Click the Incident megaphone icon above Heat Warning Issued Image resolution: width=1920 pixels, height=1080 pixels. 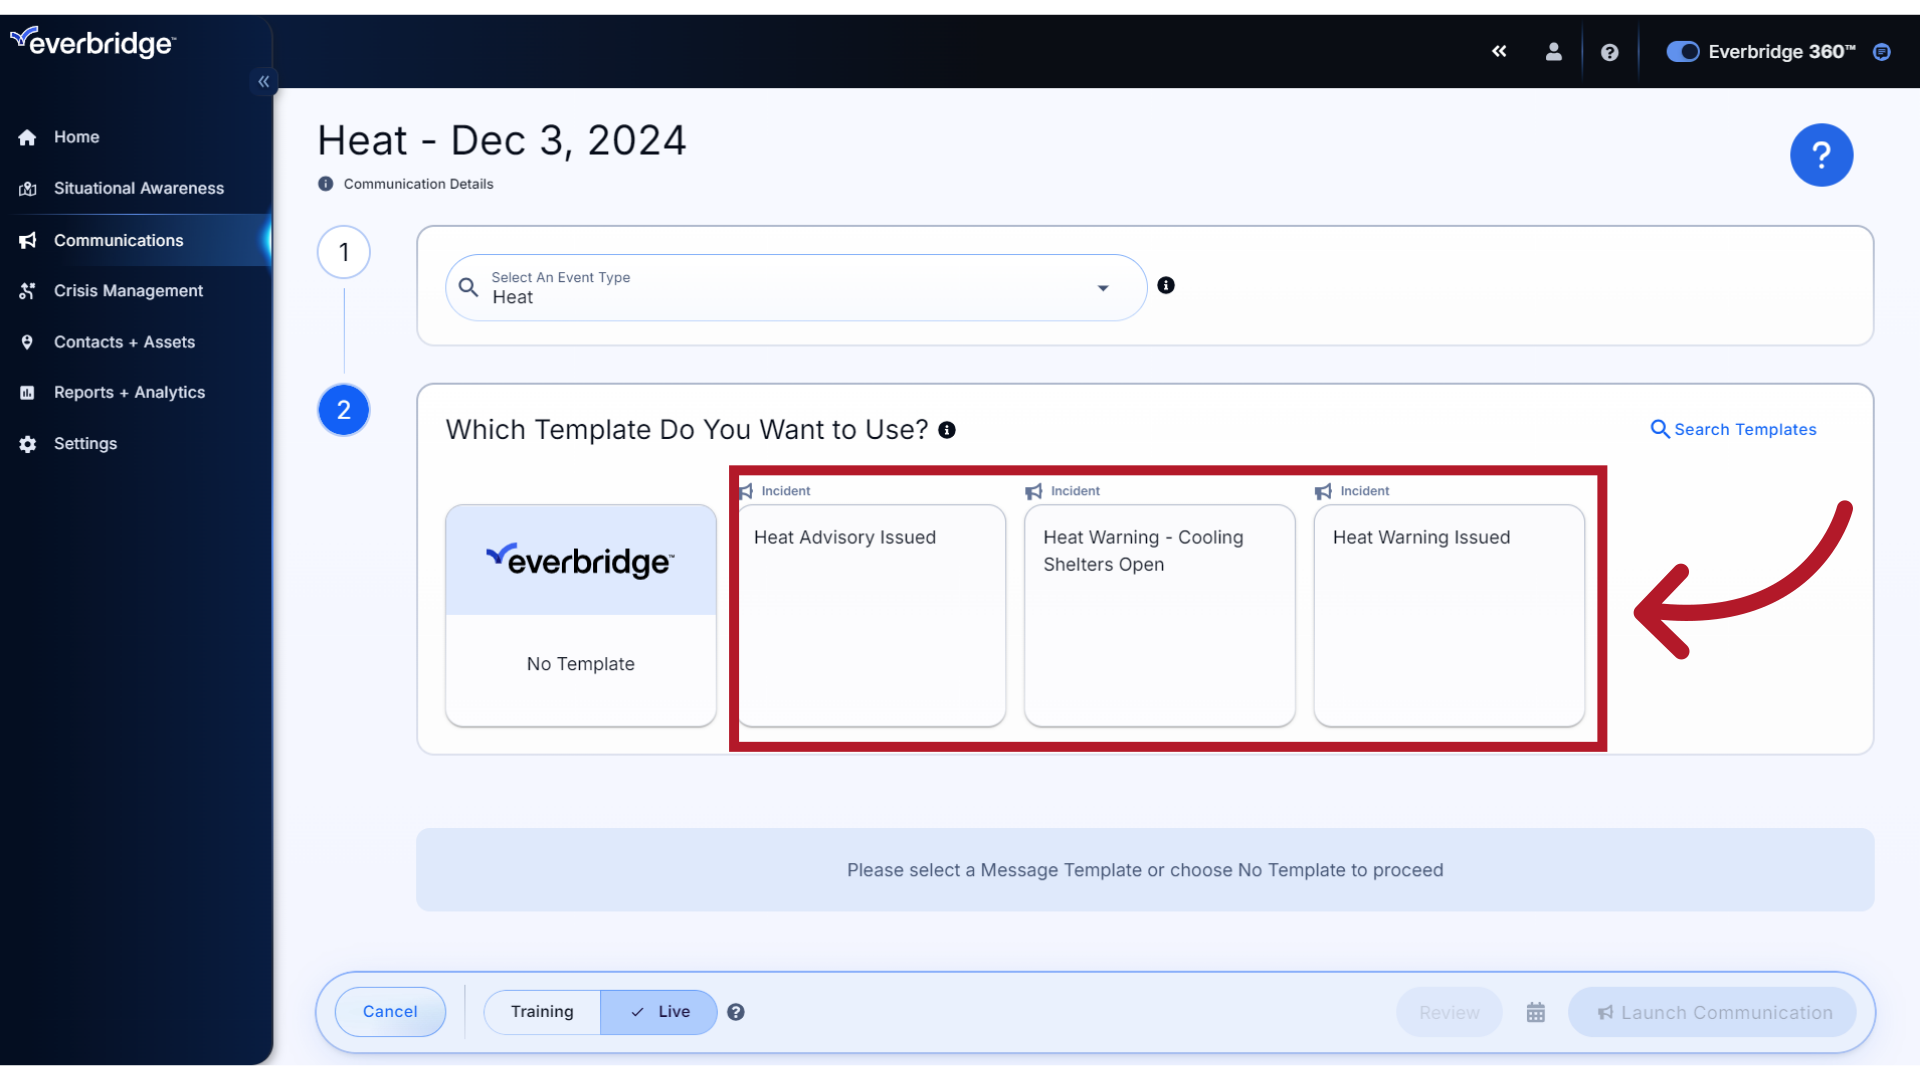point(1323,491)
